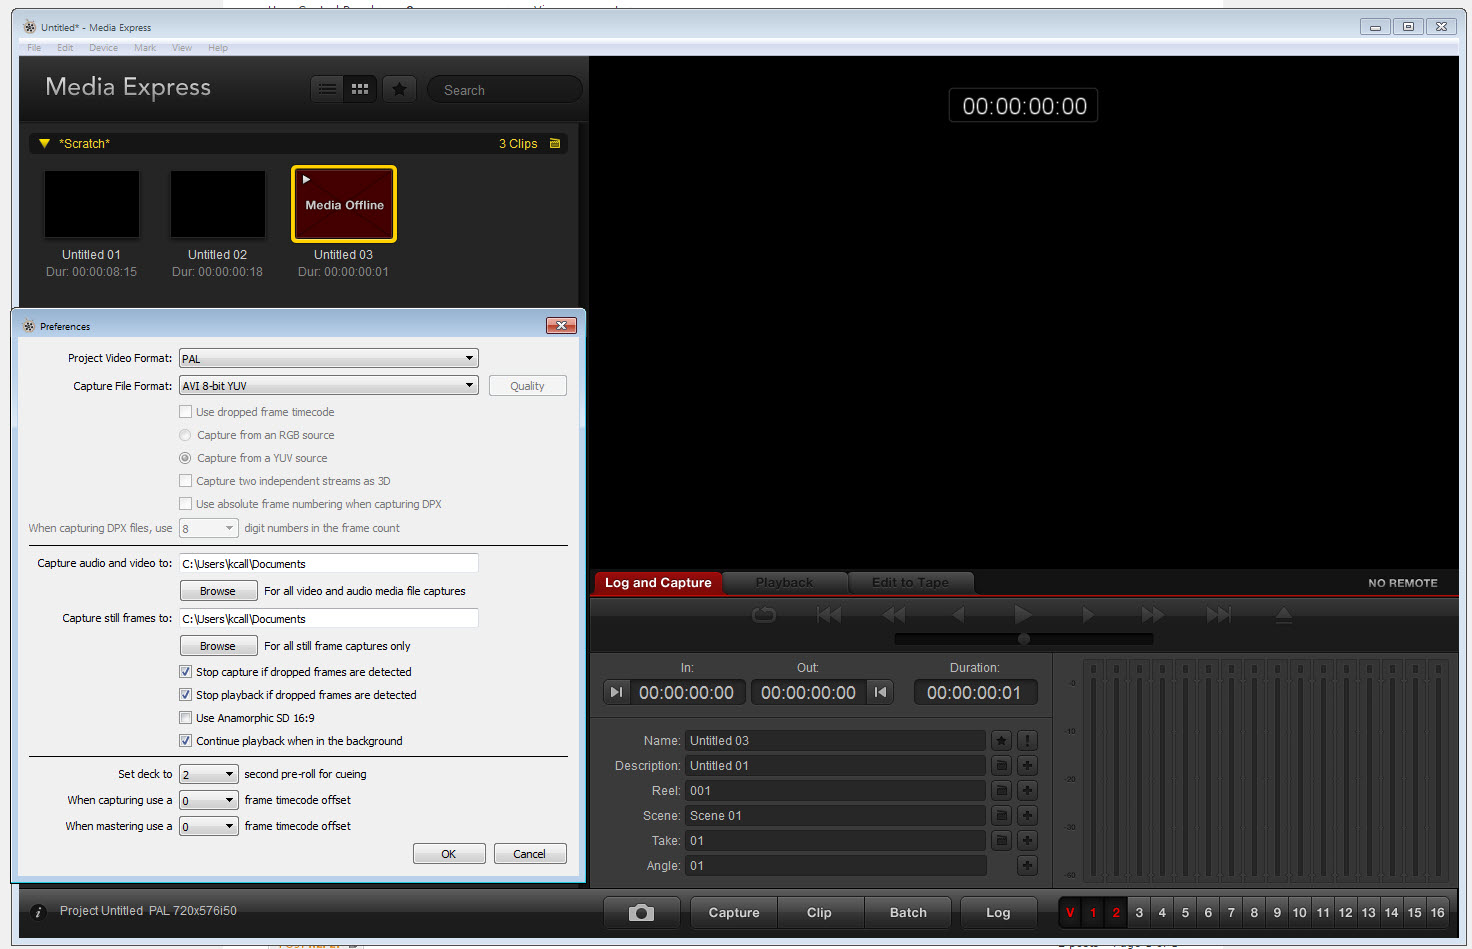Open mastering frame timecode offset dropdown
This screenshot has width=1472, height=949.
point(208,826)
